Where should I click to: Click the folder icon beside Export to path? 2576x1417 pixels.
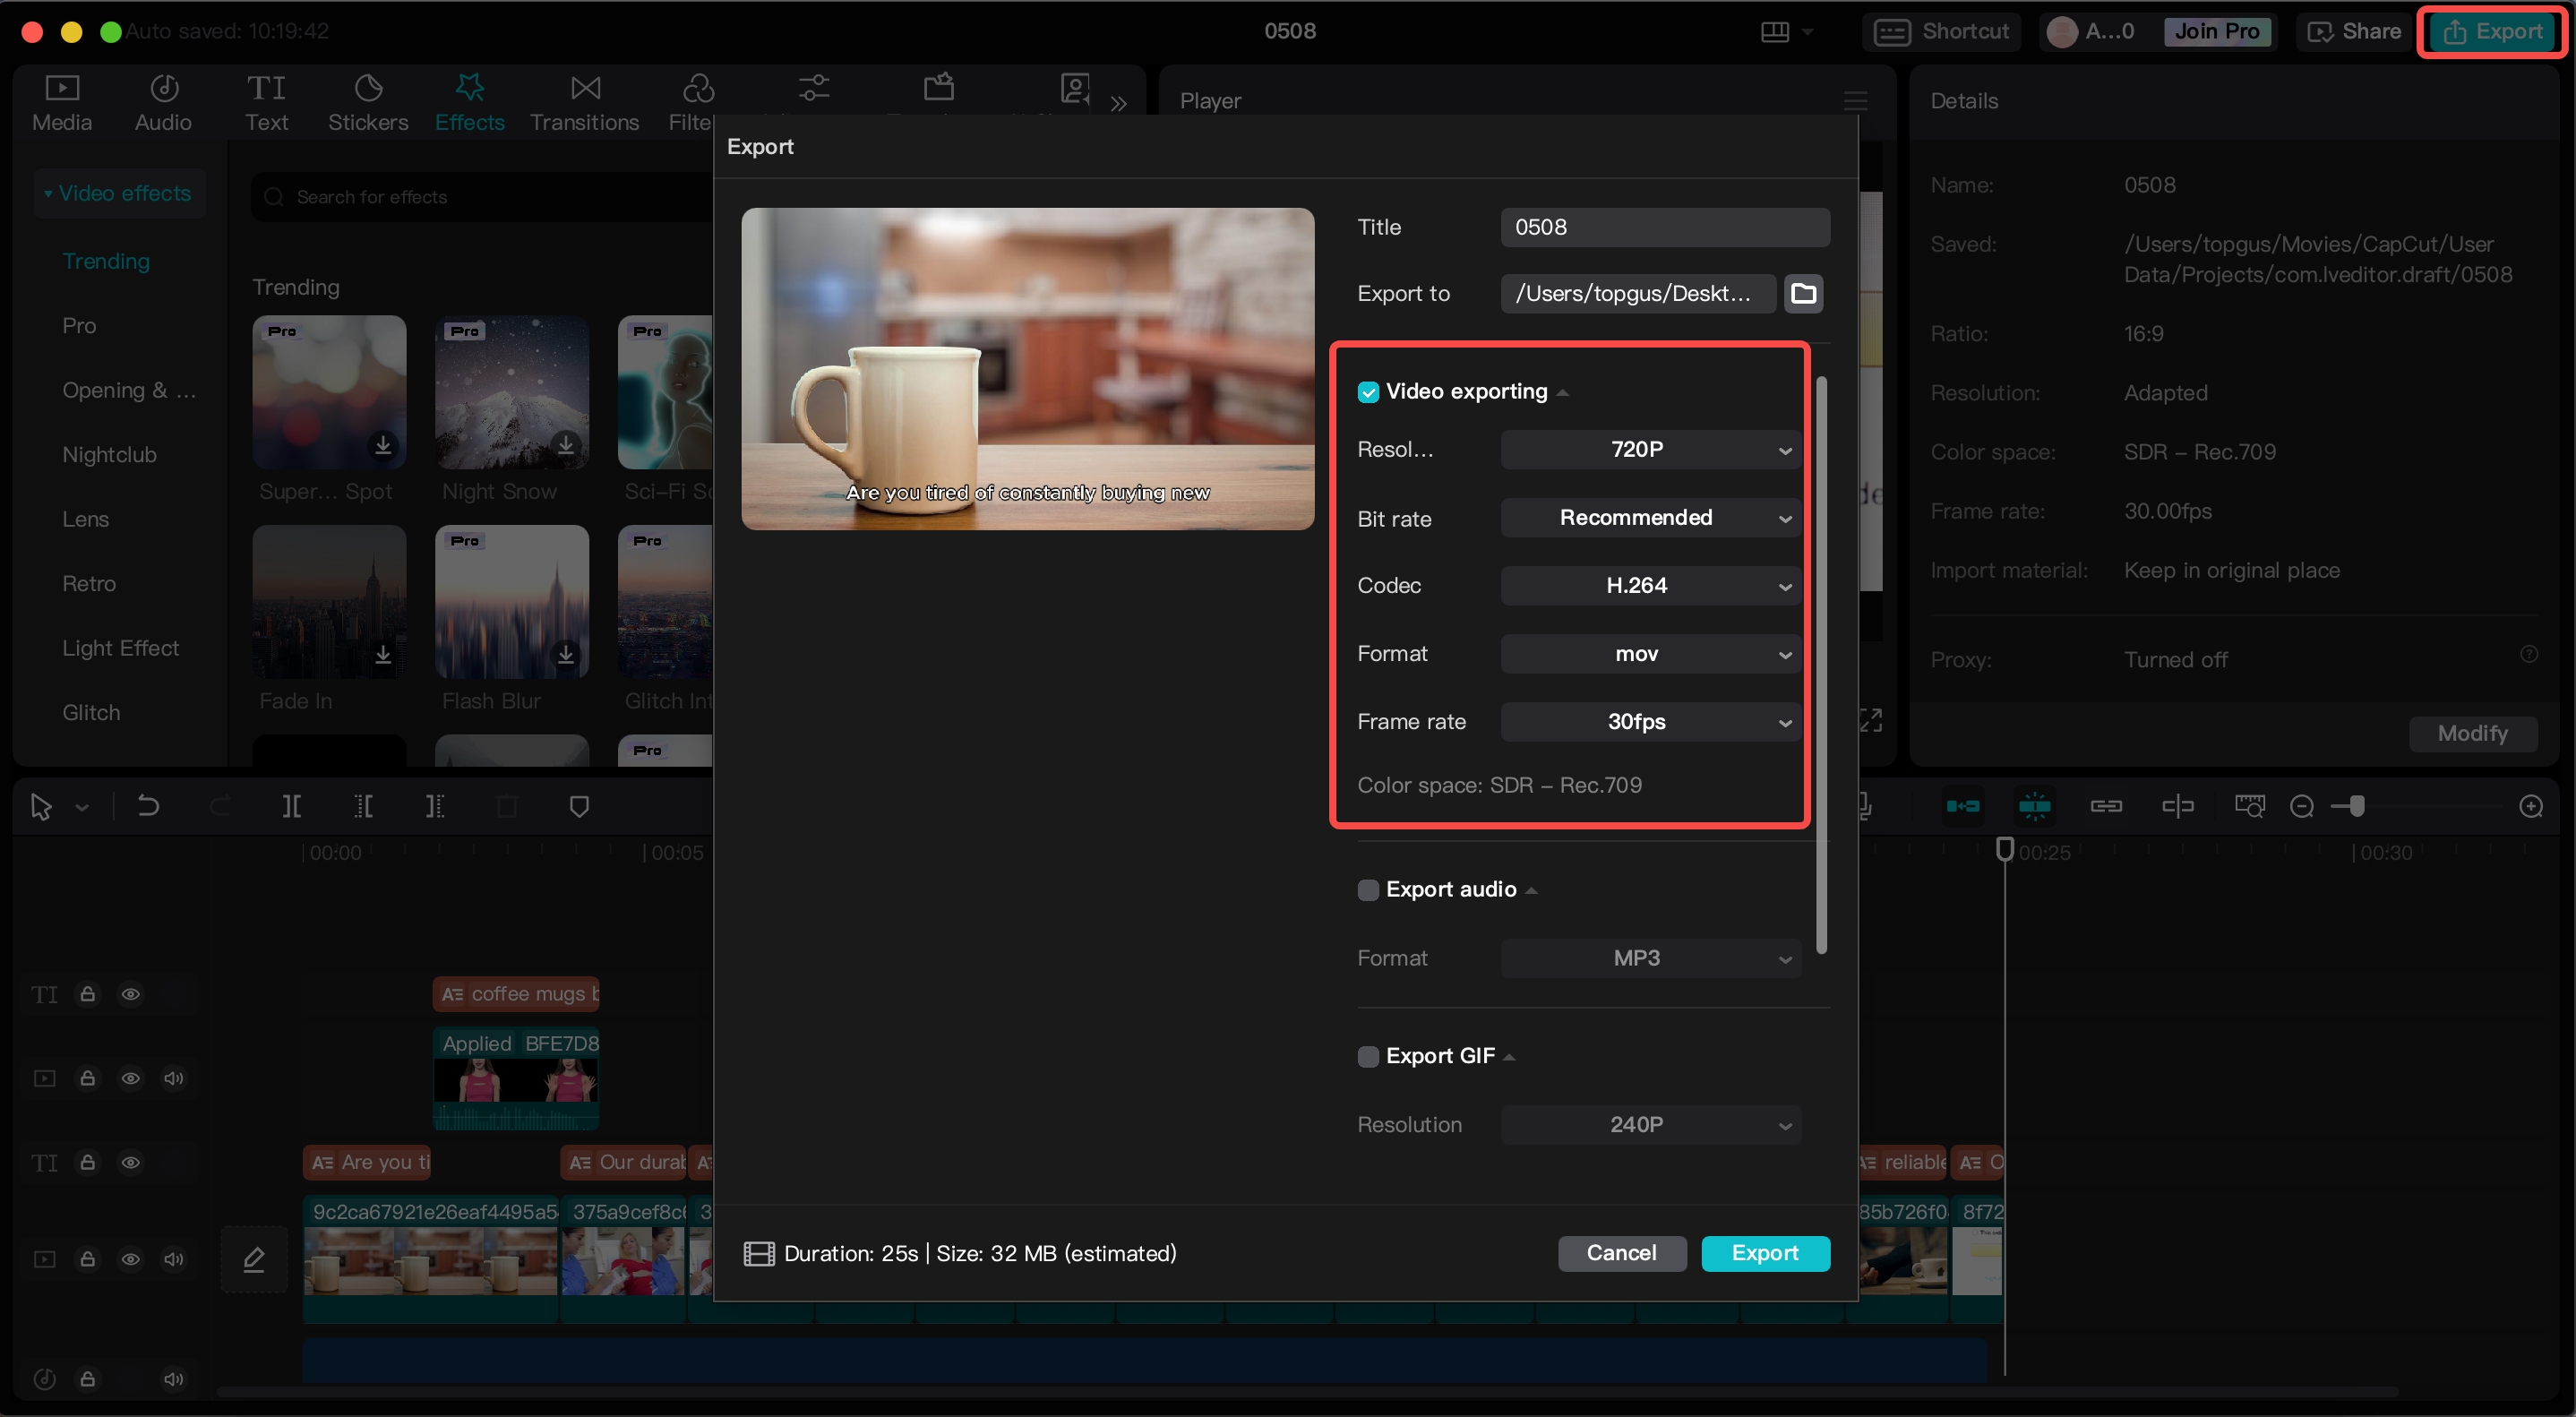click(1803, 293)
